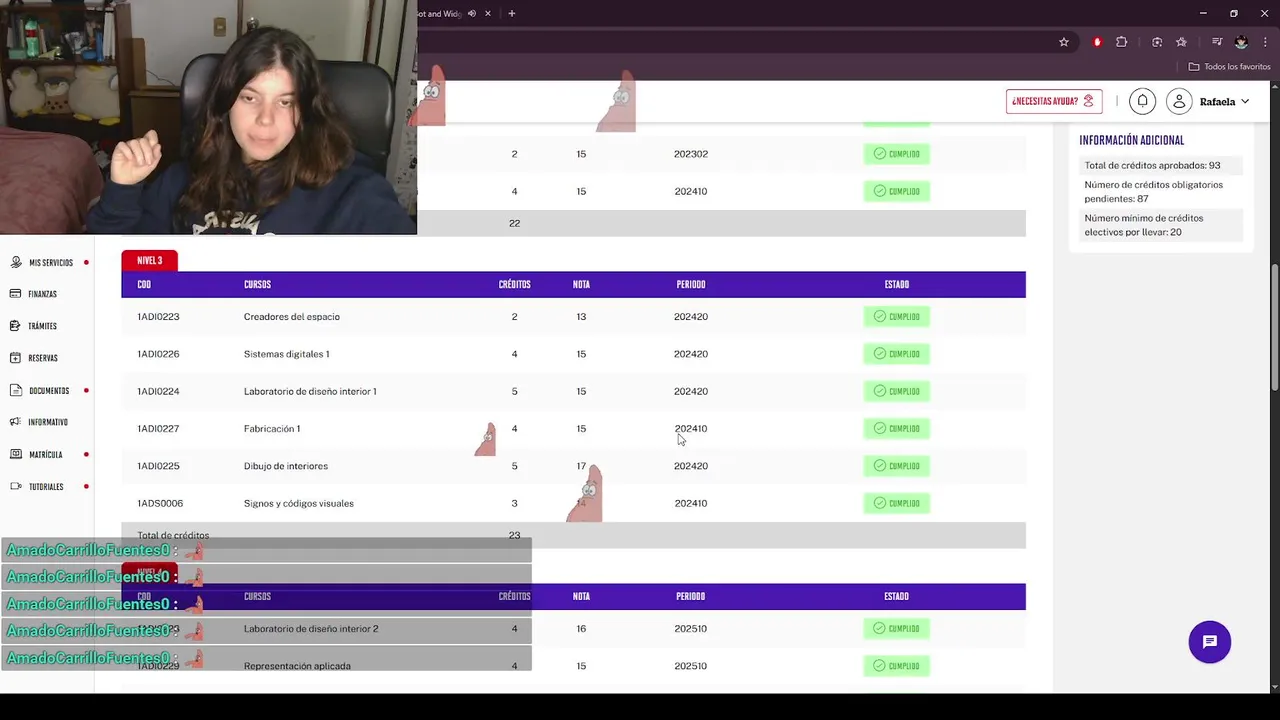Click the Cursos column header in Nivel 3

(x=257, y=285)
